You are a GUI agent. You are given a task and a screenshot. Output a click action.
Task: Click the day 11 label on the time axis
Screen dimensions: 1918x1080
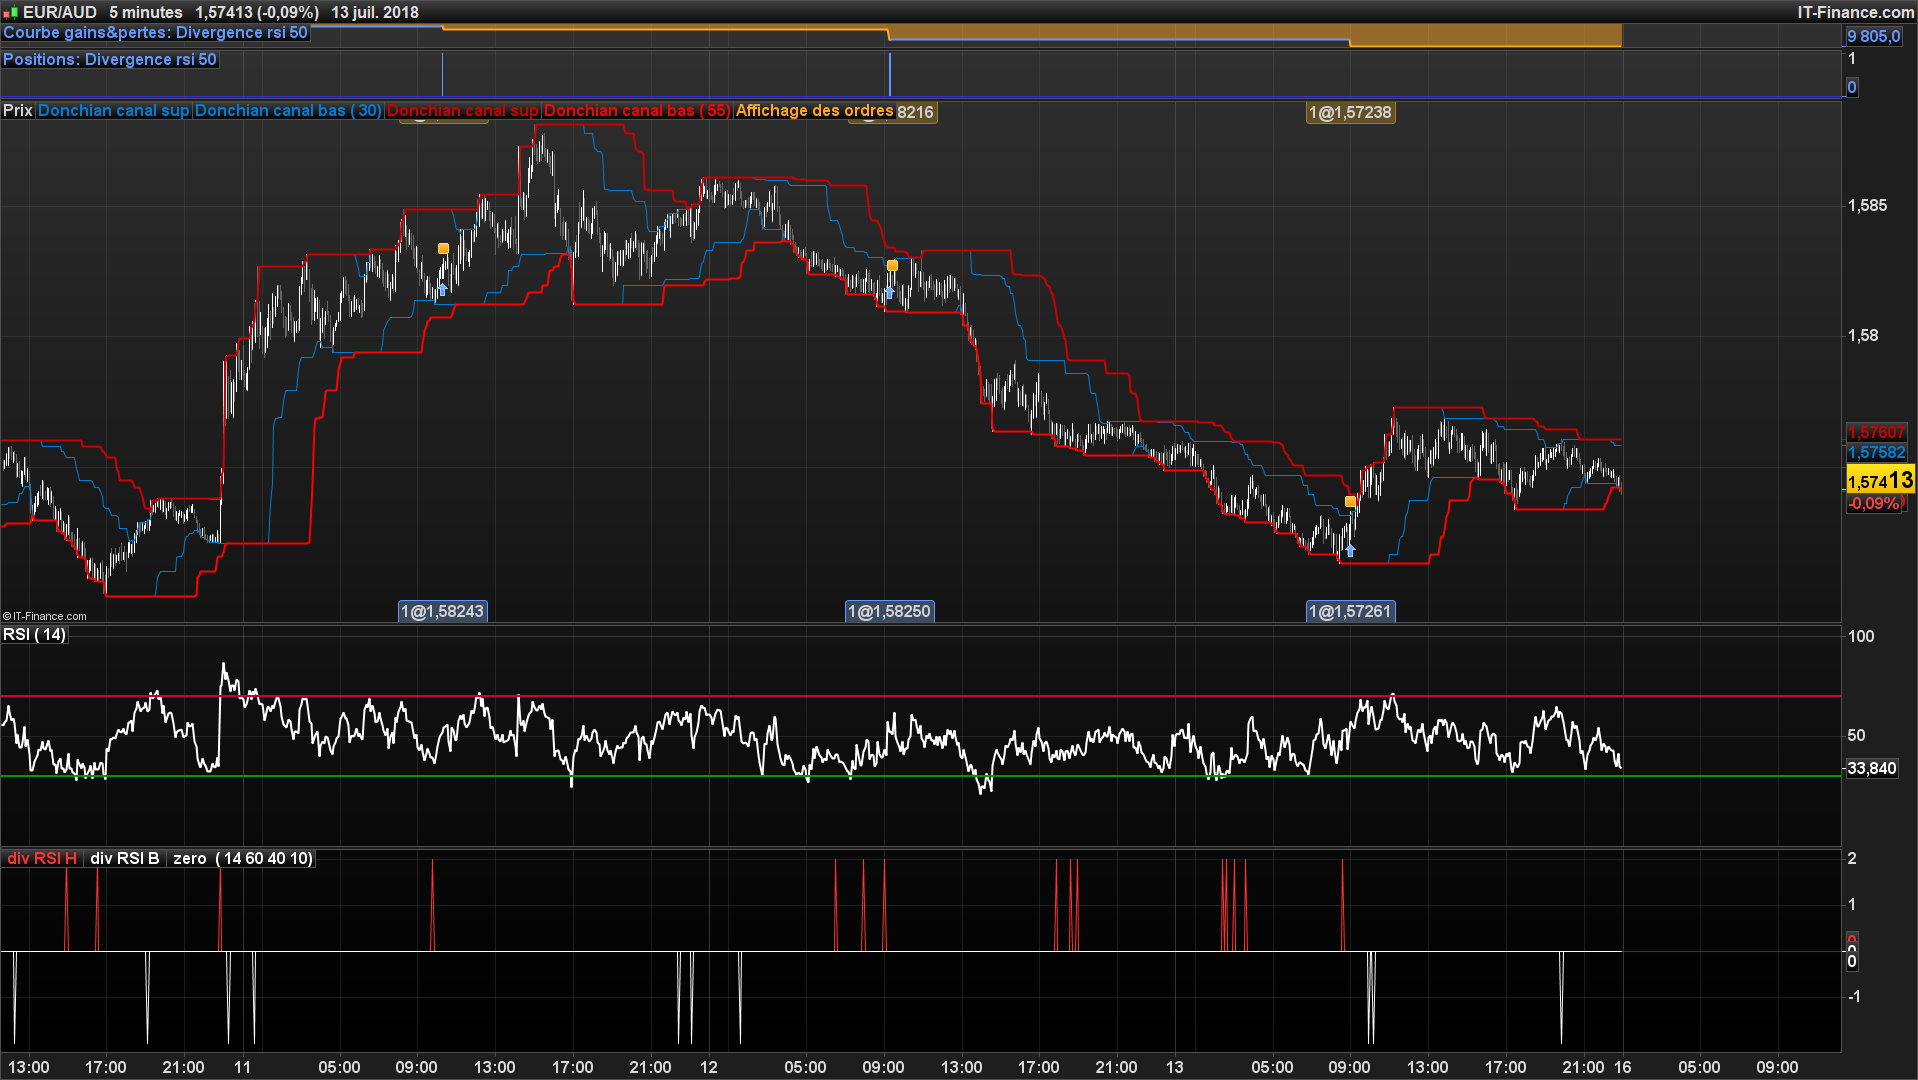click(x=242, y=1067)
